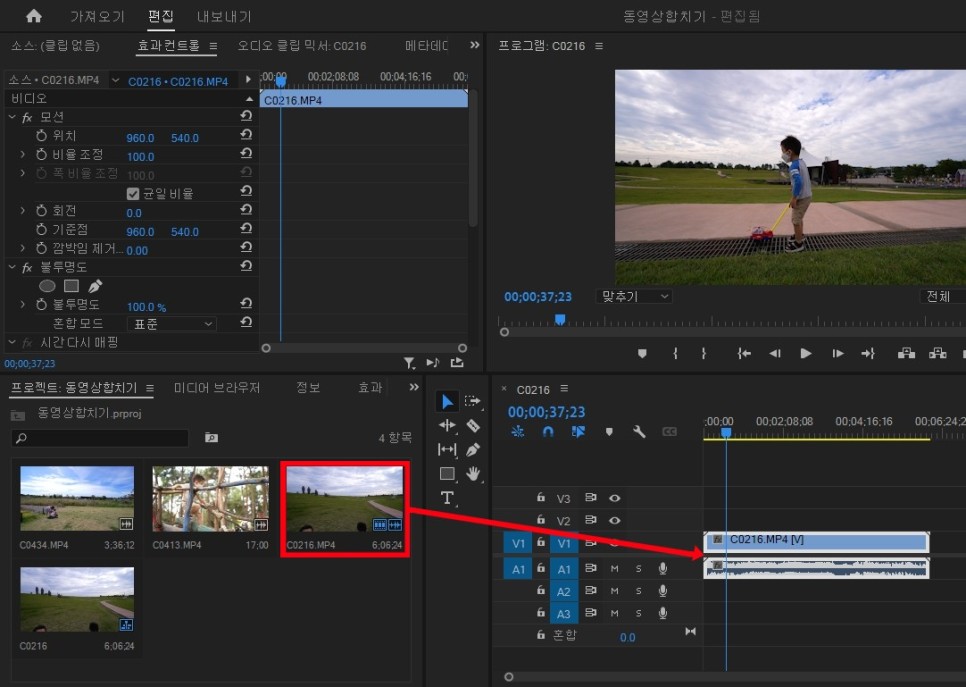Select the Pen tool in toolbox
The width and height of the screenshot is (966, 687).
coord(473,450)
